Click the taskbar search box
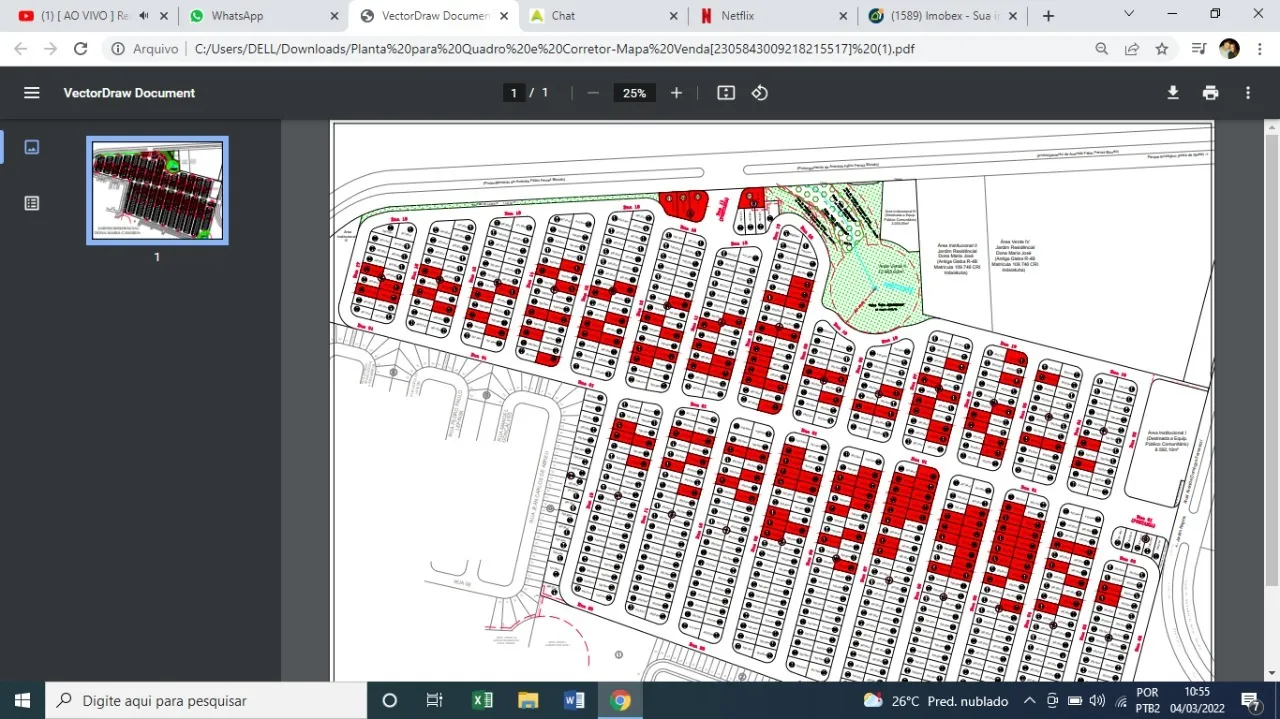The height and width of the screenshot is (719, 1280). (x=206, y=700)
